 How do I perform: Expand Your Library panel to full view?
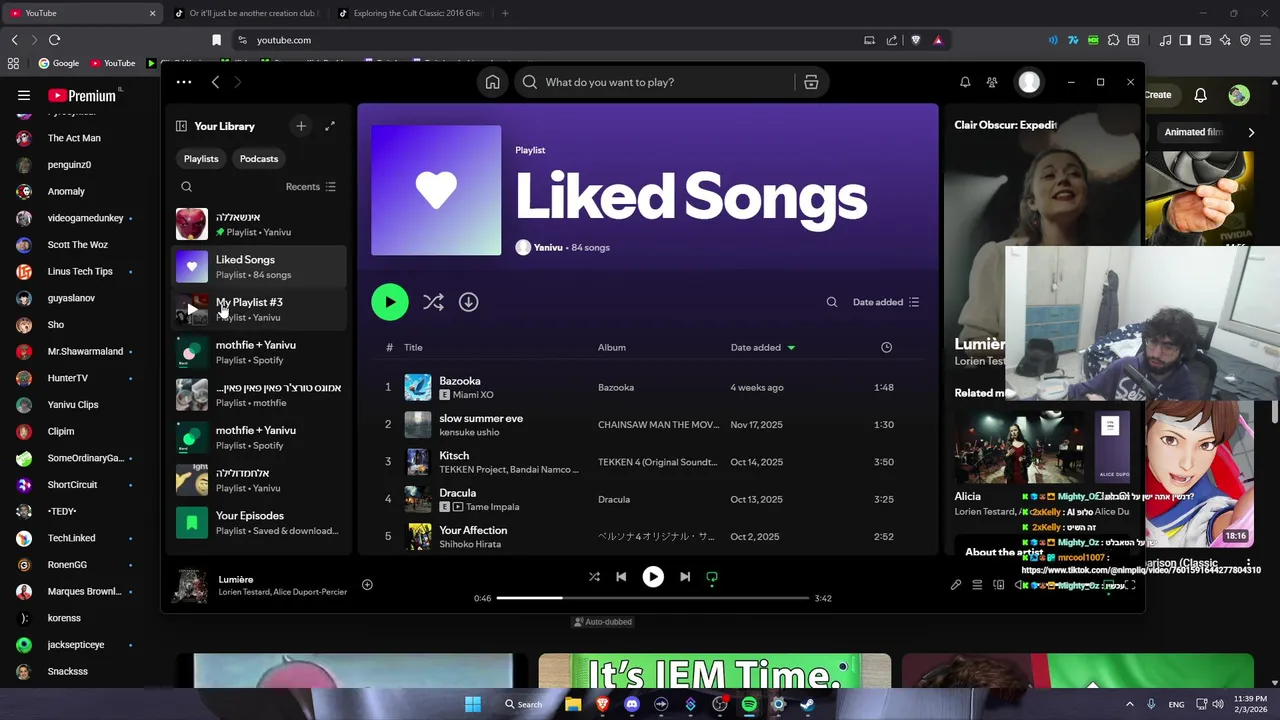[x=330, y=126]
